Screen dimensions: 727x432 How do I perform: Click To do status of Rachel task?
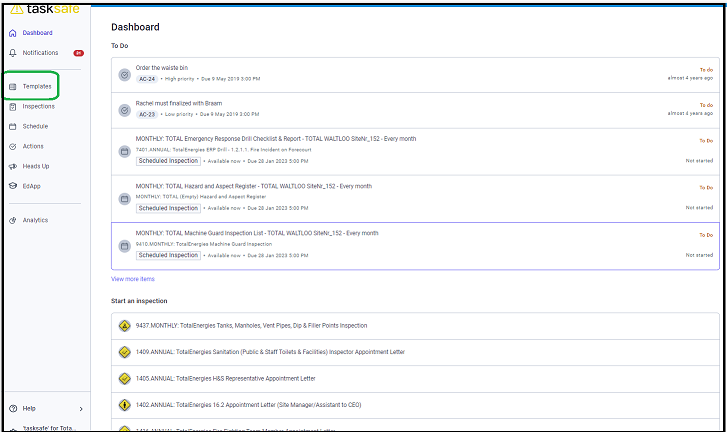tap(706, 105)
